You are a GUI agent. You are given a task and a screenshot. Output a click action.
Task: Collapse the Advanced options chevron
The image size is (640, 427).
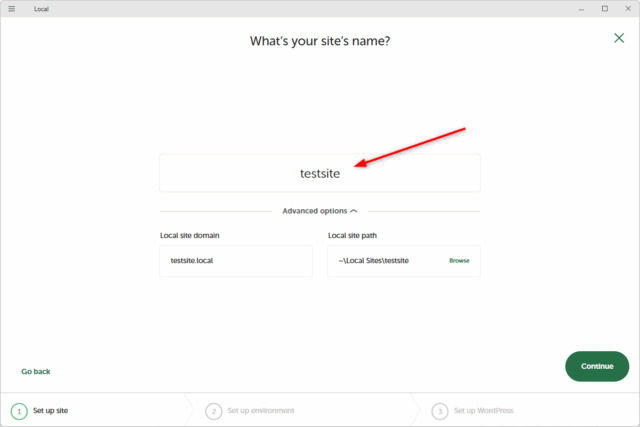point(354,211)
